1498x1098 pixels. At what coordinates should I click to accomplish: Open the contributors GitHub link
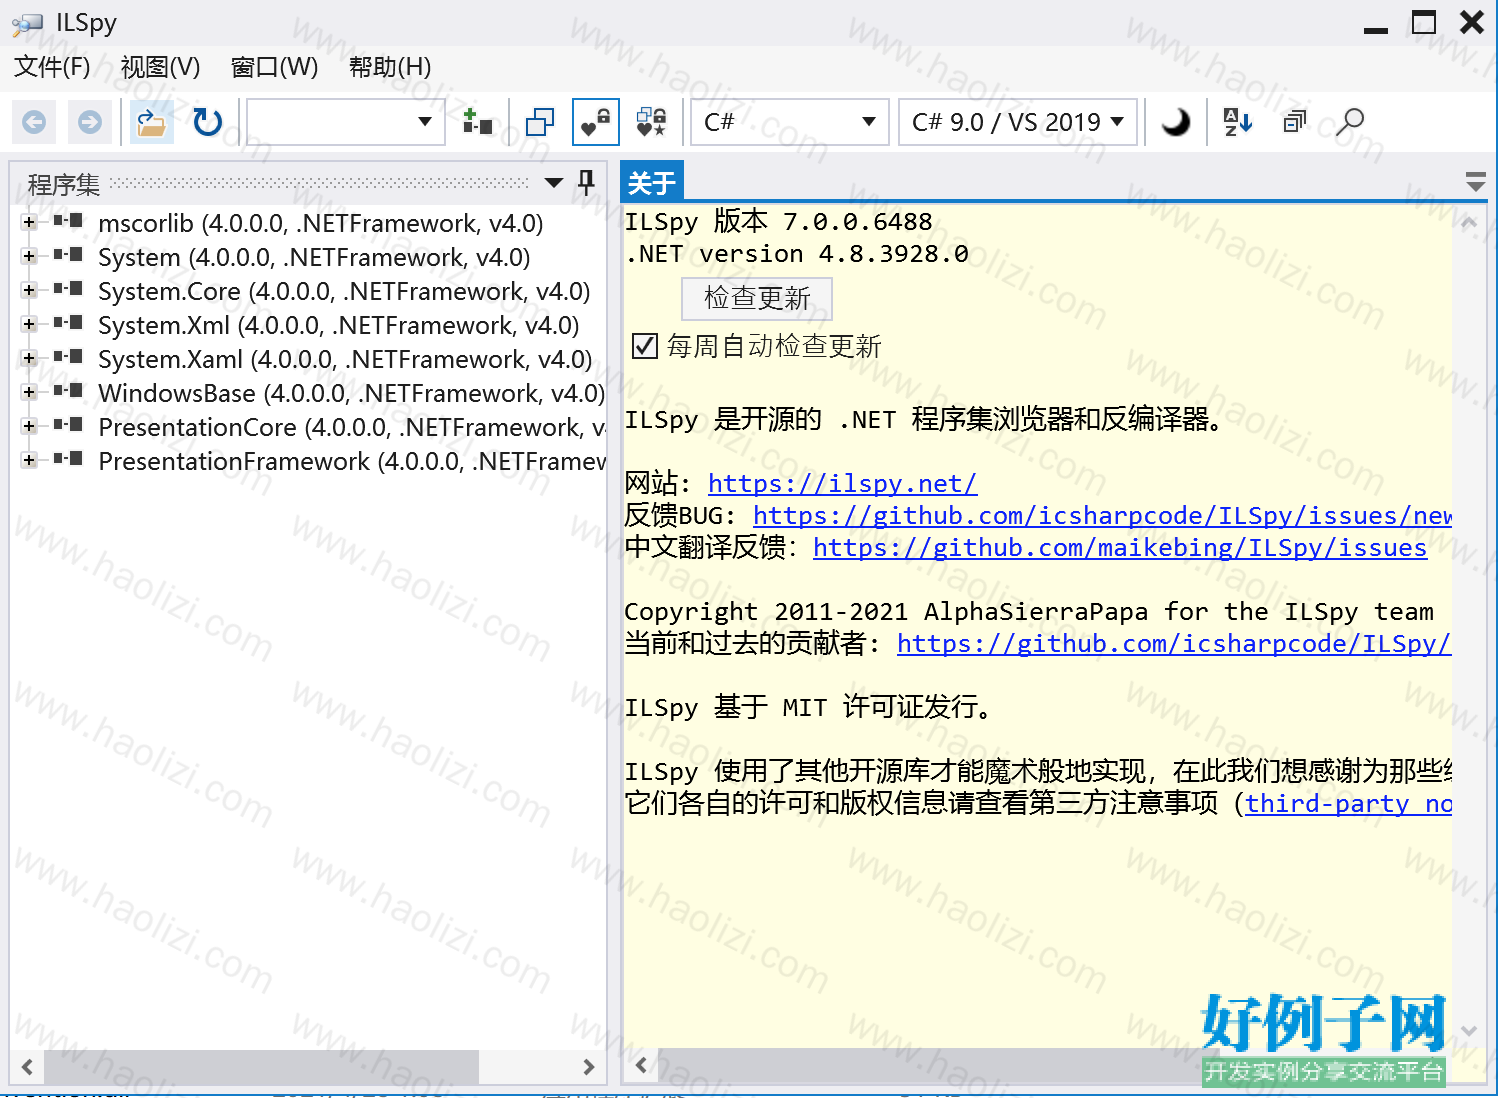click(x=1174, y=644)
